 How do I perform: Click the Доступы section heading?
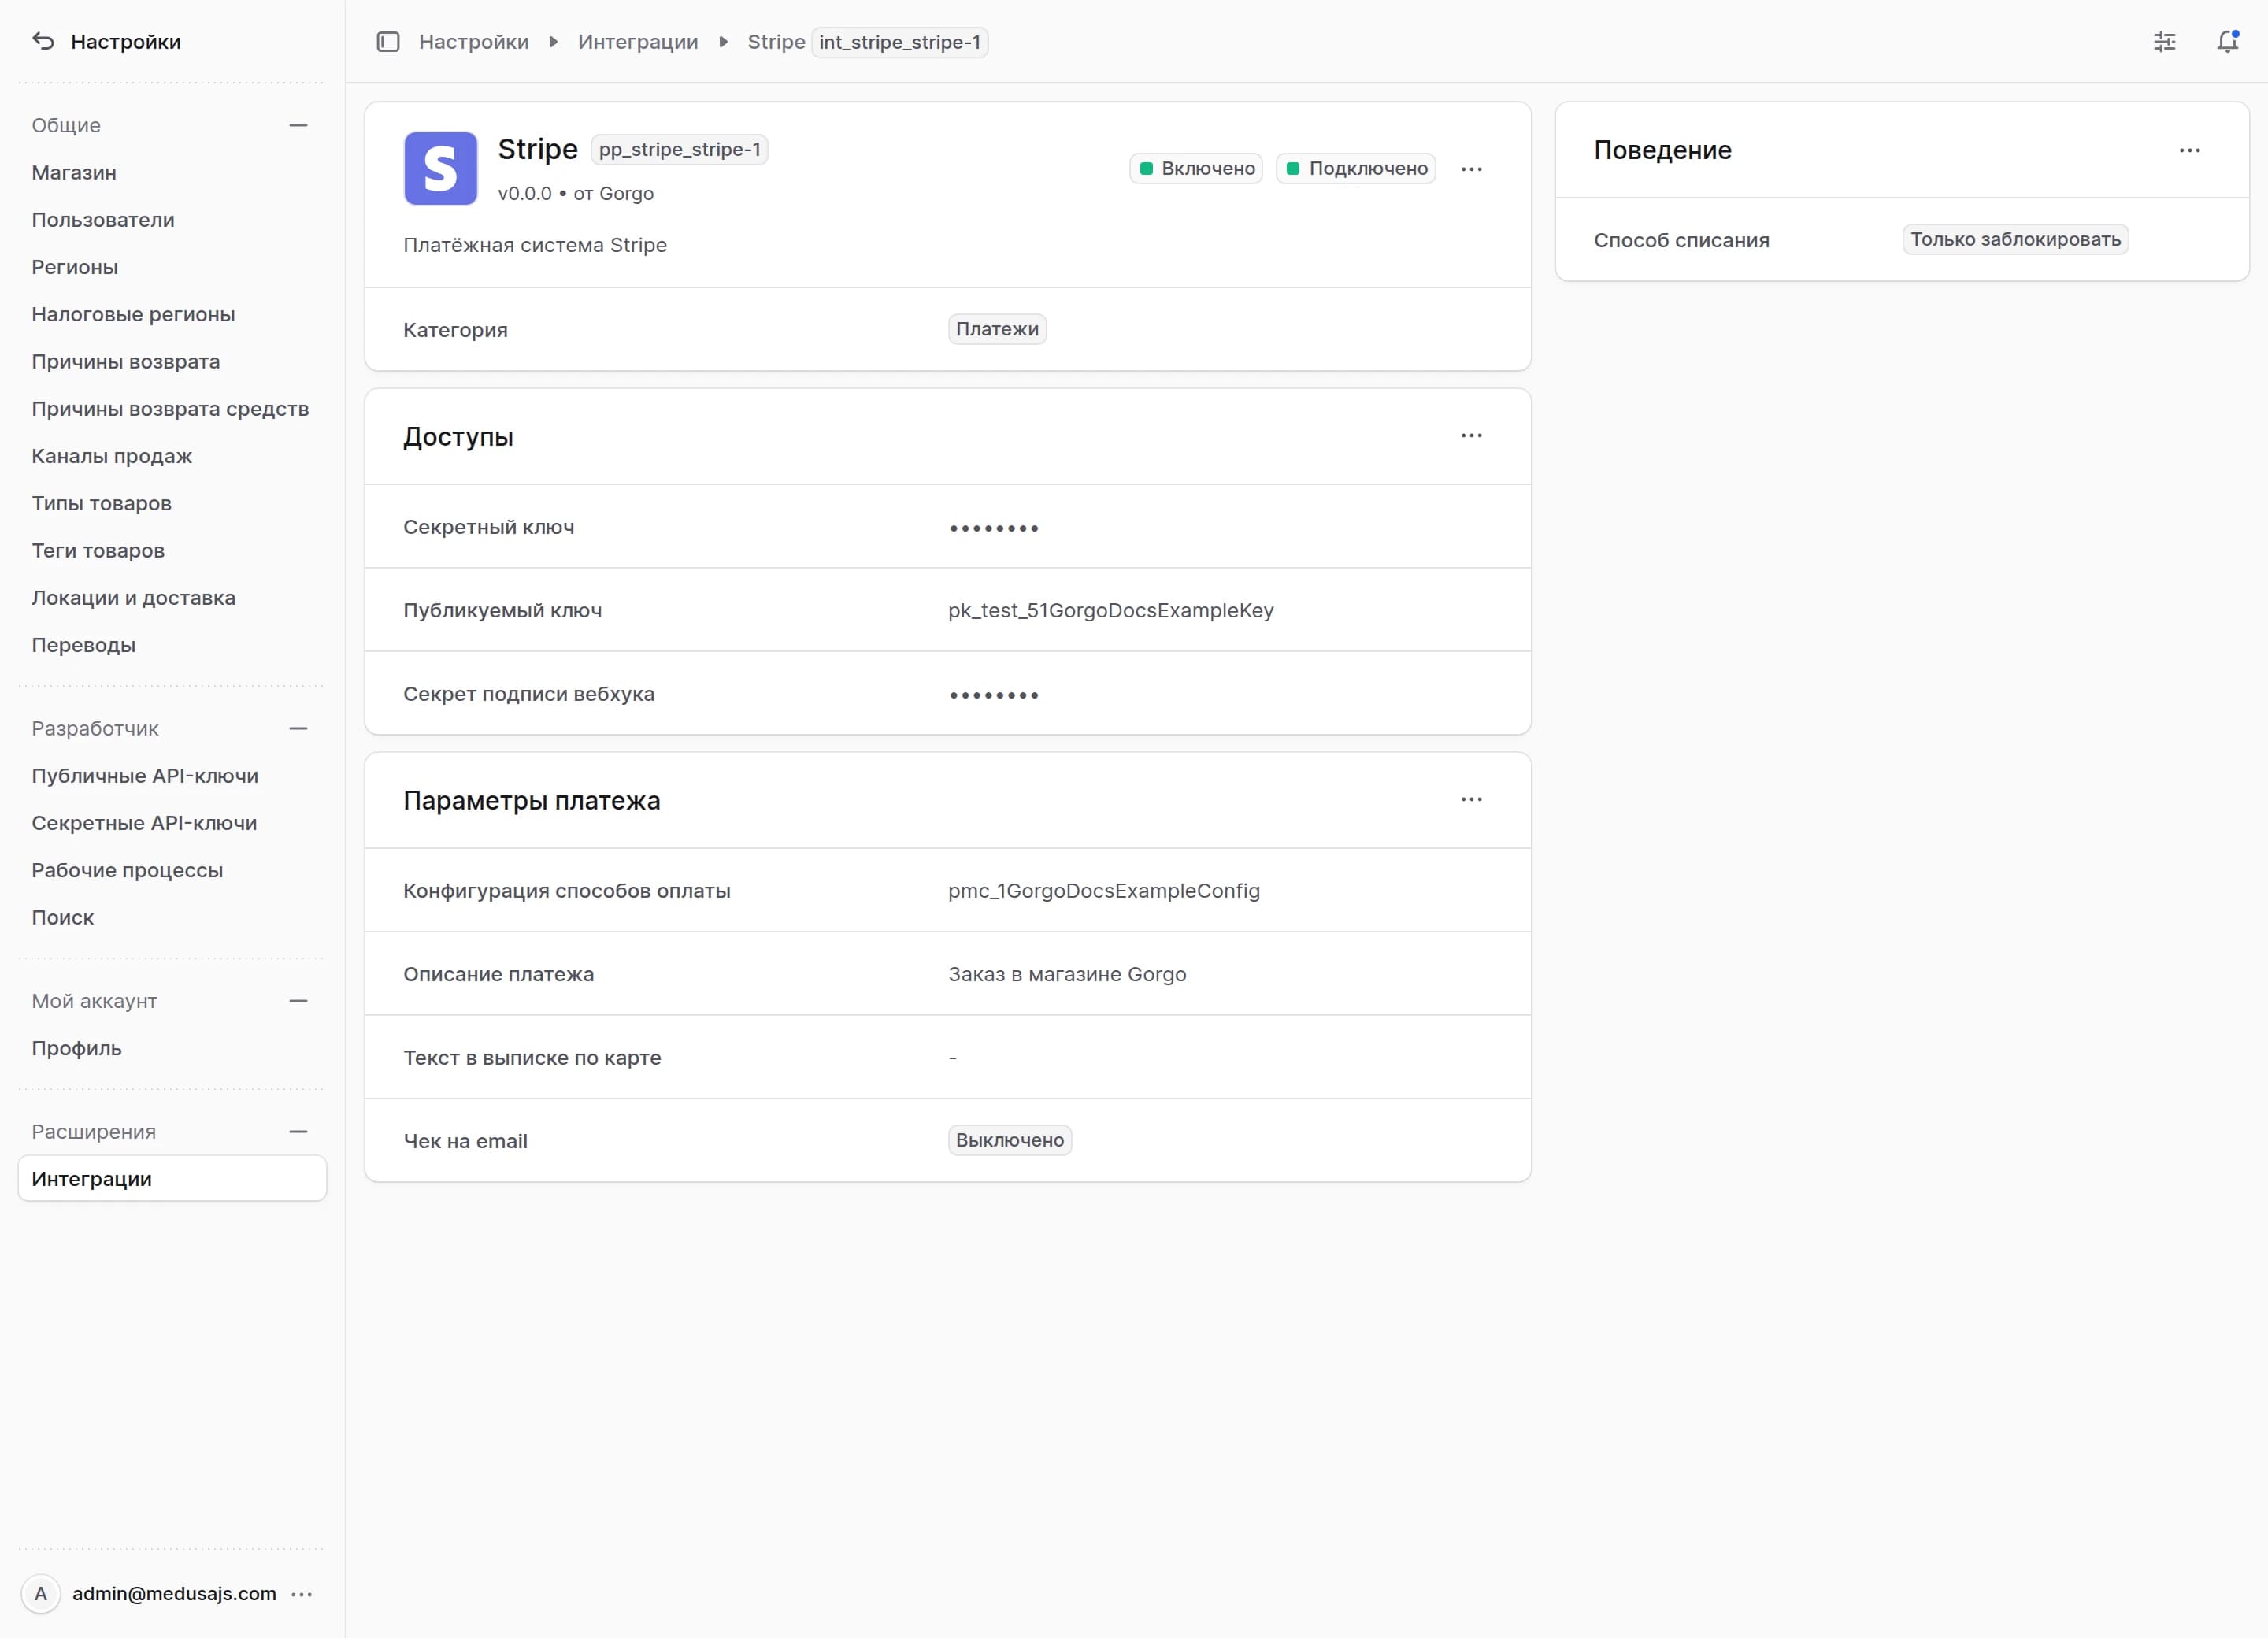[x=458, y=437]
